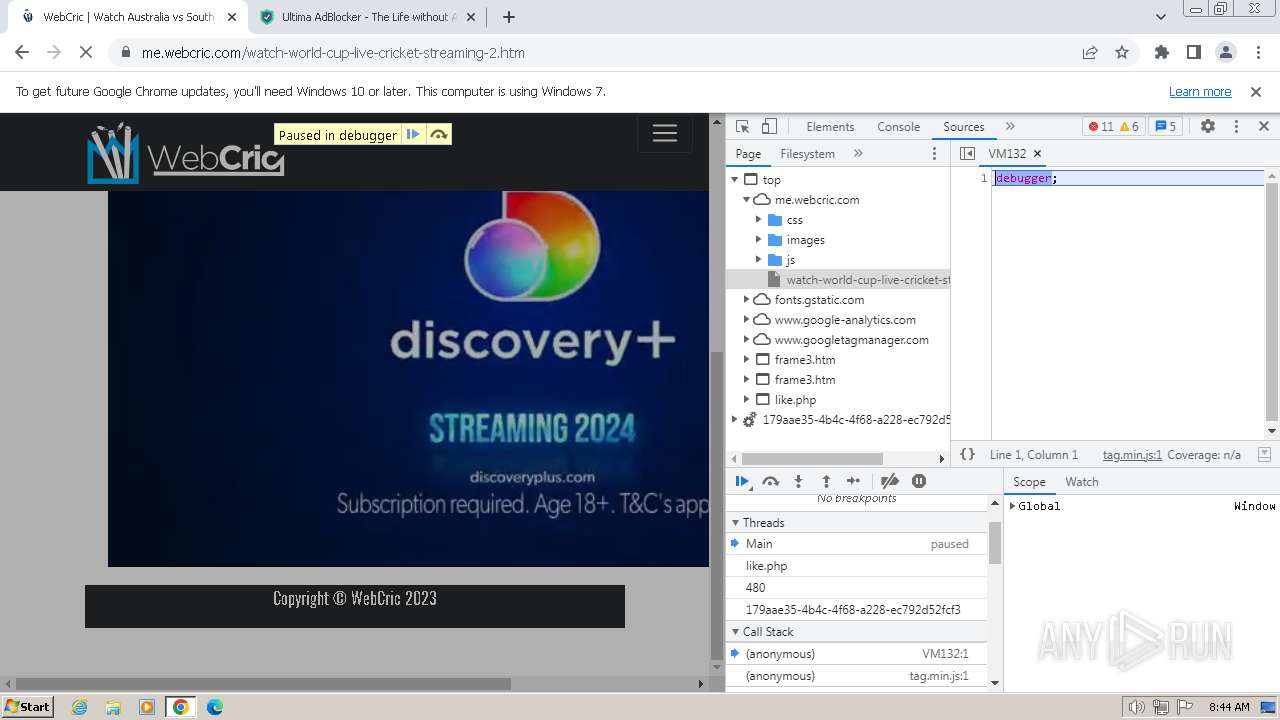This screenshot has height=720, width=1280.
Task: Resume script execution in debugger toolbar
Action: point(743,481)
